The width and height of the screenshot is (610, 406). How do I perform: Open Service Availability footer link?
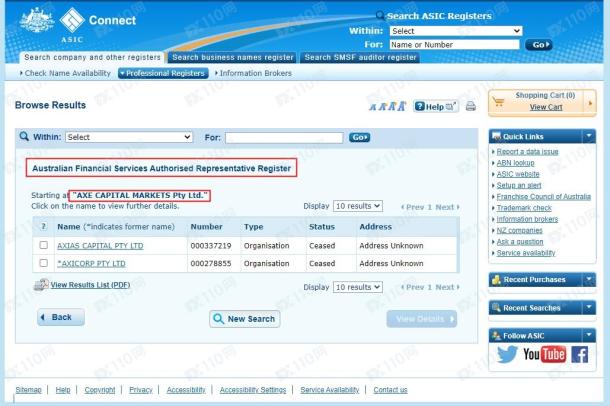[x=330, y=390]
